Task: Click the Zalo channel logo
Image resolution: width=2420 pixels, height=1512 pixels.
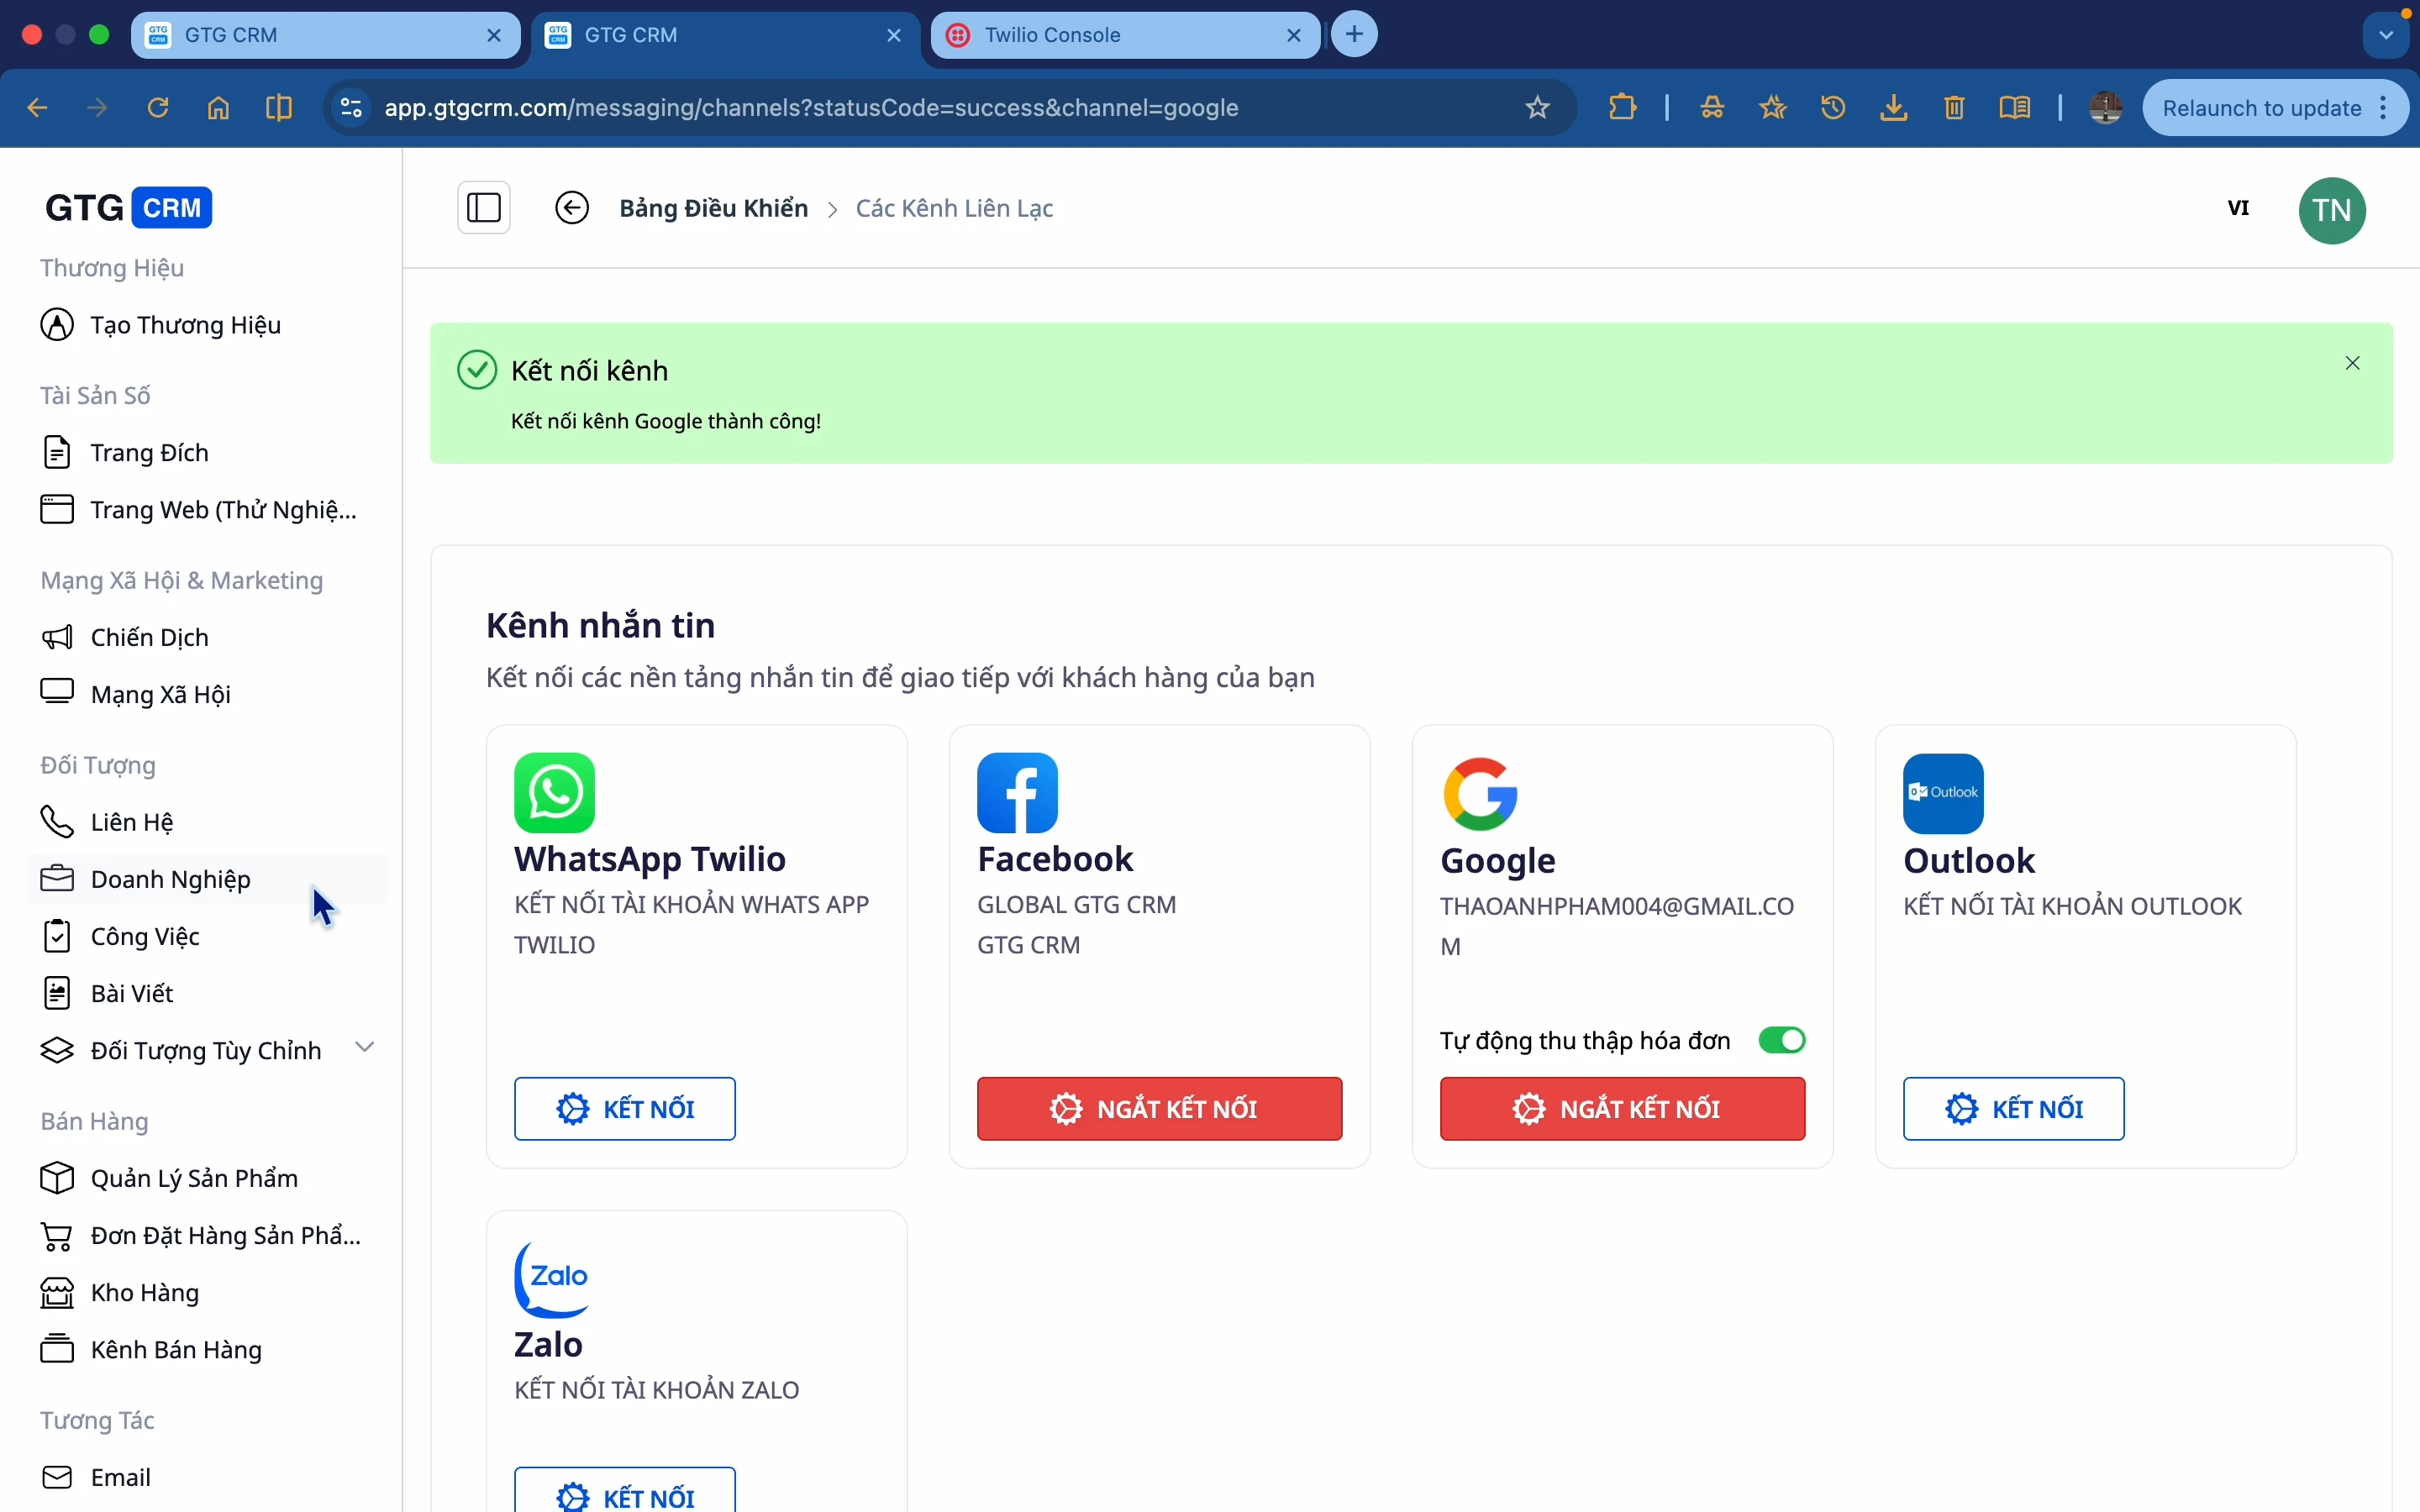Action: [x=552, y=1279]
